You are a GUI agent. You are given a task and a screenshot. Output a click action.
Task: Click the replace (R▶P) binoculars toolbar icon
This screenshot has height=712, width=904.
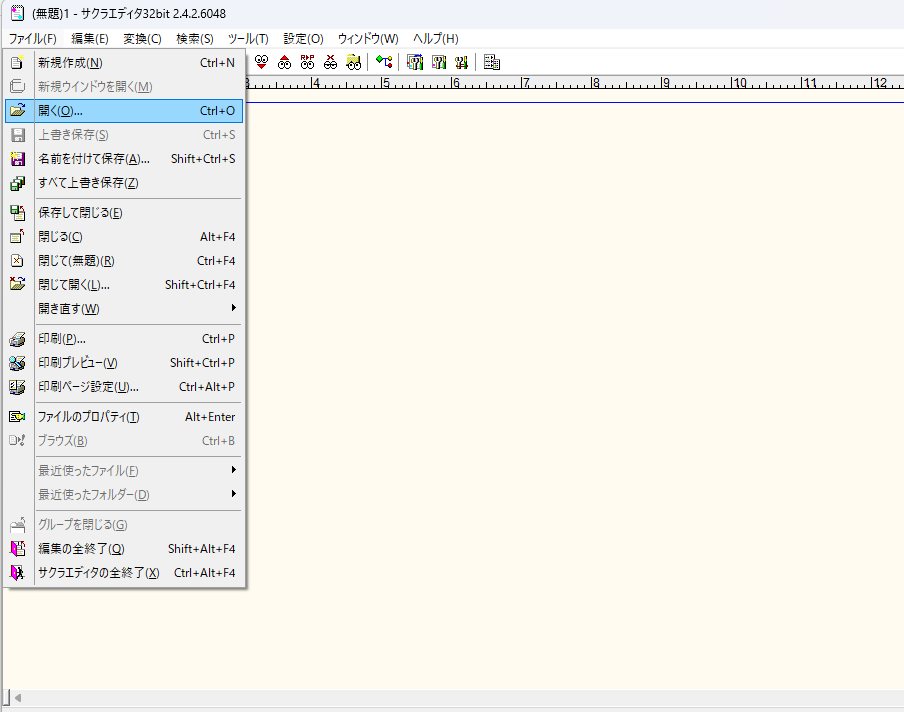tap(308, 62)
